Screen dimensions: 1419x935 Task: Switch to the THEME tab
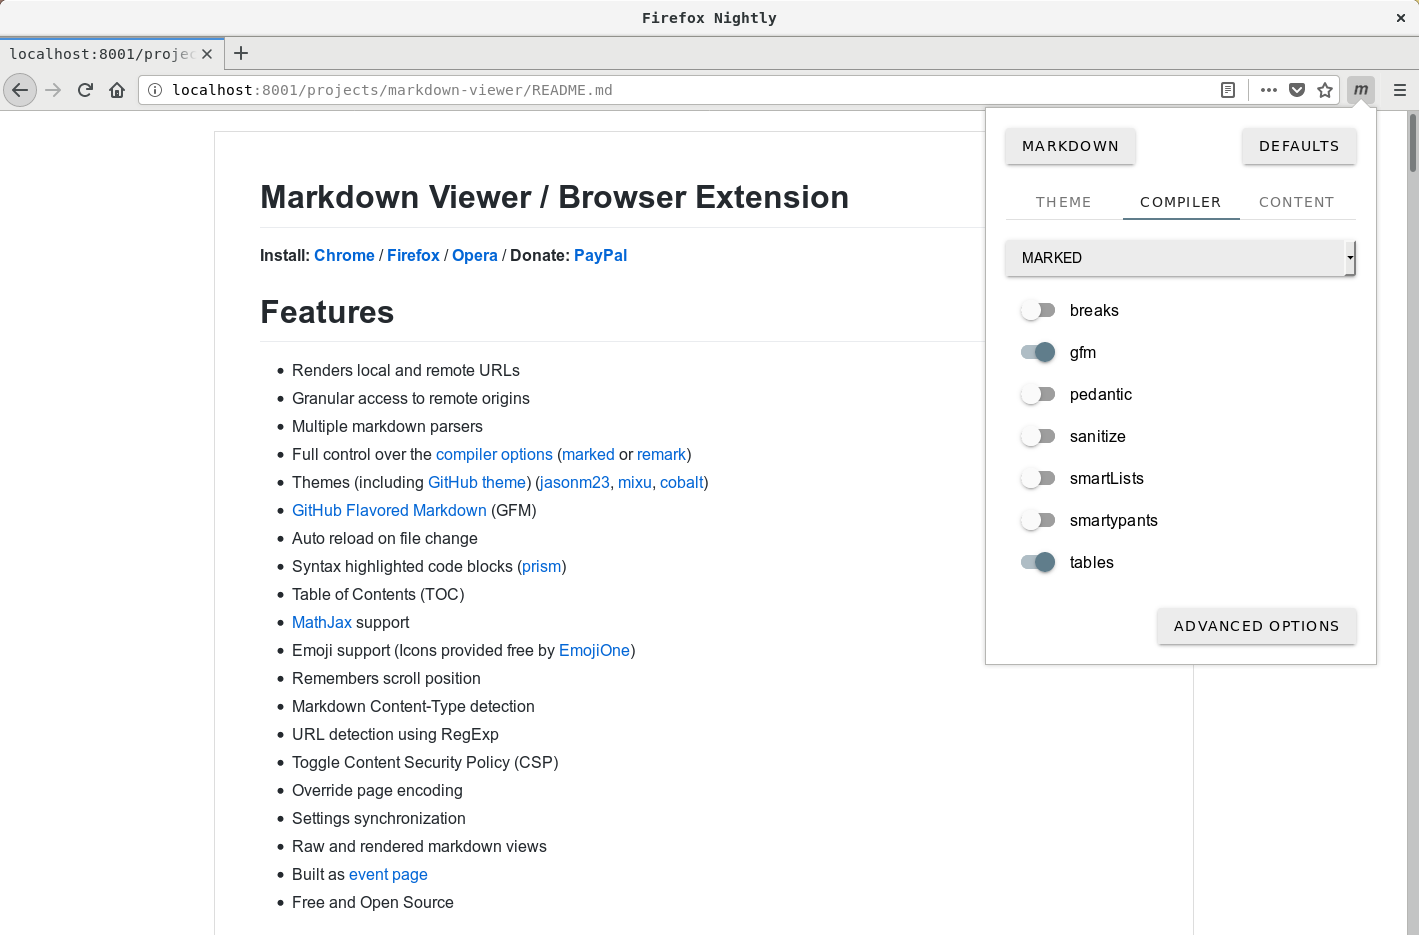[1064, 202]
